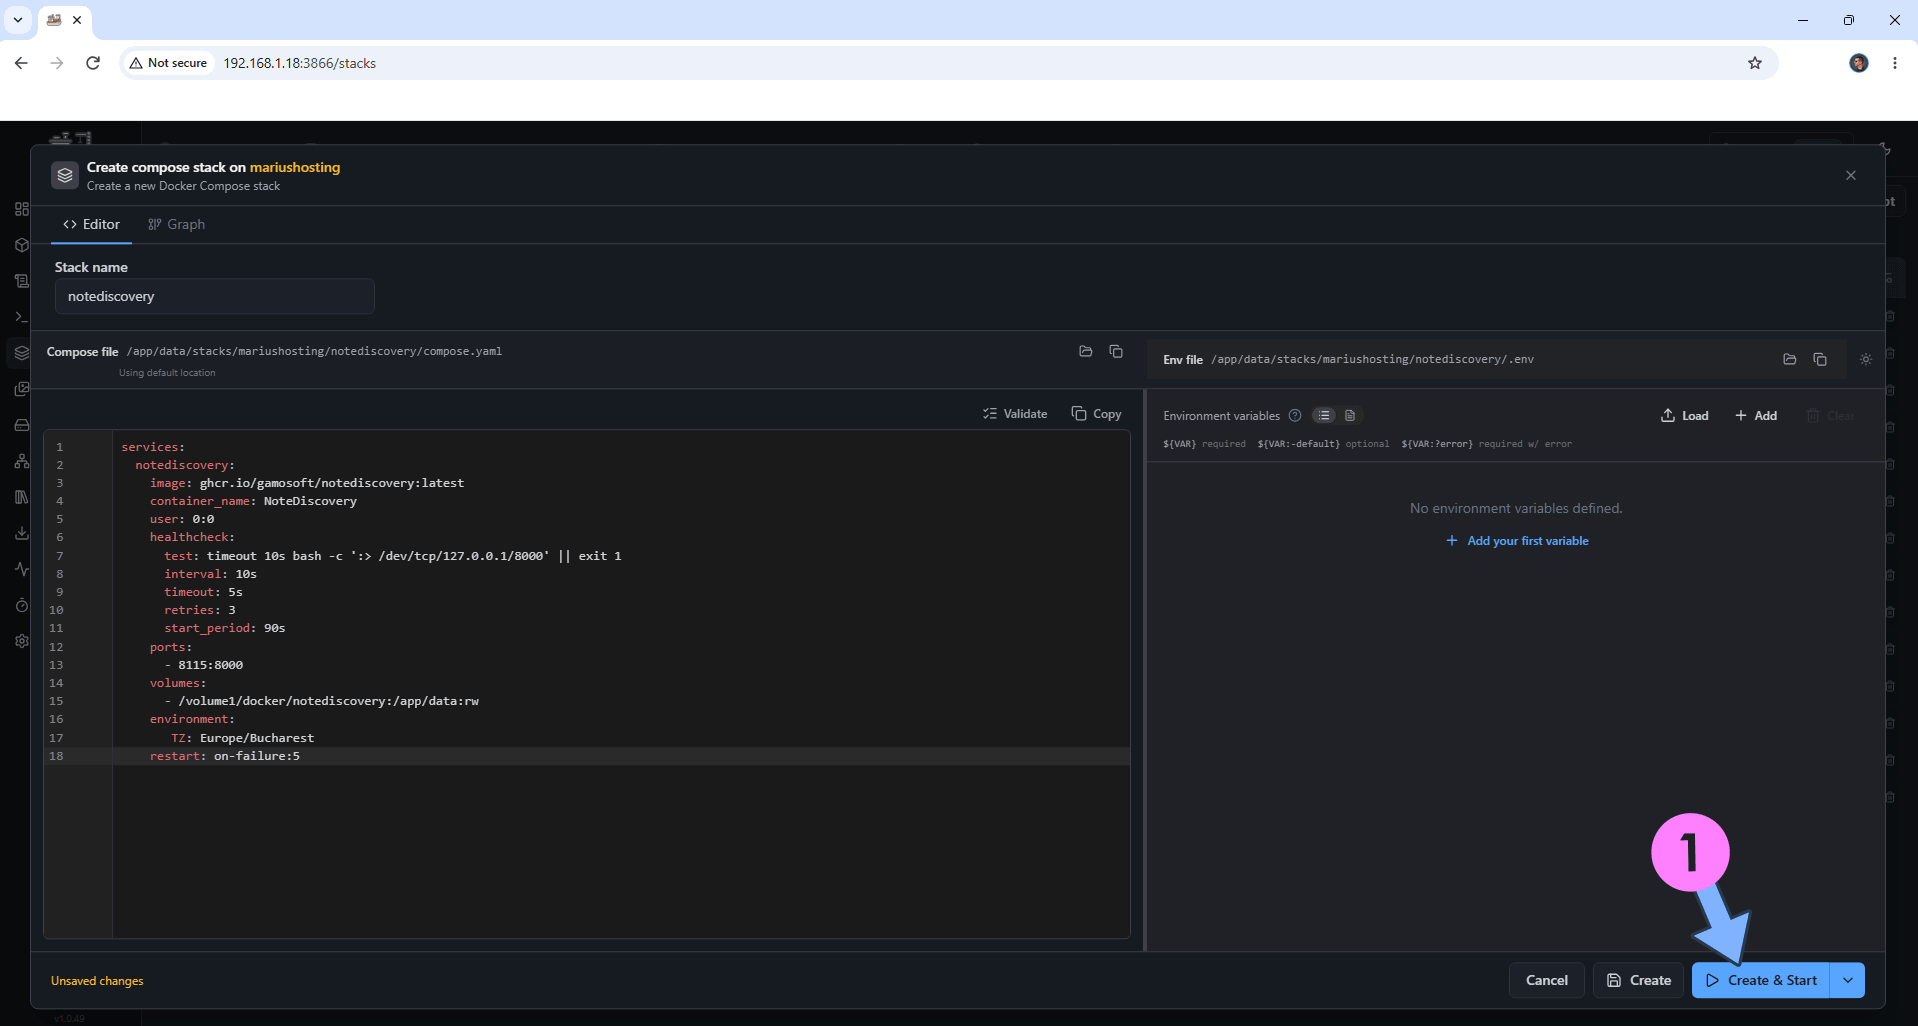Browse for compose file location folder icon
Viewport: 1918px width, 1026px height.
1085,351
